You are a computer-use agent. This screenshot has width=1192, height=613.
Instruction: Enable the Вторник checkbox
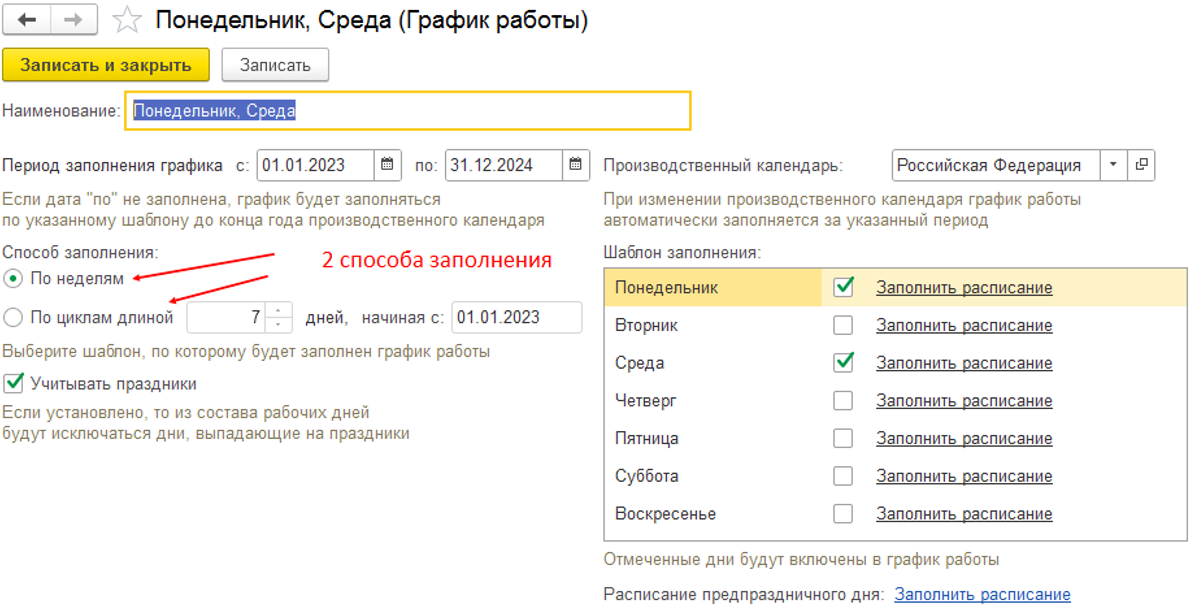click(x=843, y=325)
